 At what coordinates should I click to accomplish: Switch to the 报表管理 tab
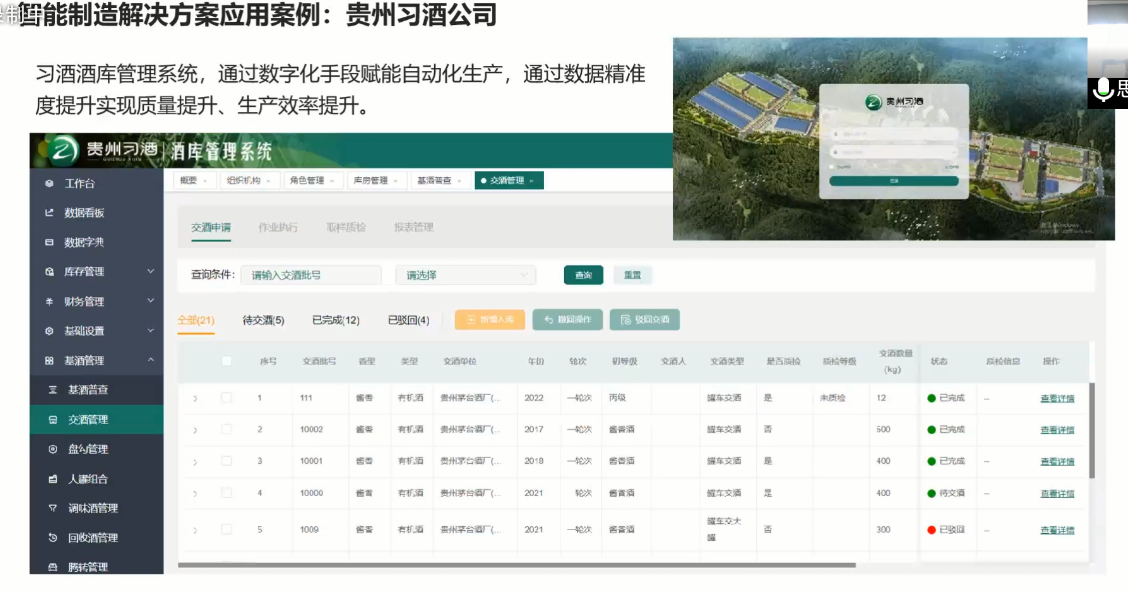pyautogui.click(x=414, y=227)
